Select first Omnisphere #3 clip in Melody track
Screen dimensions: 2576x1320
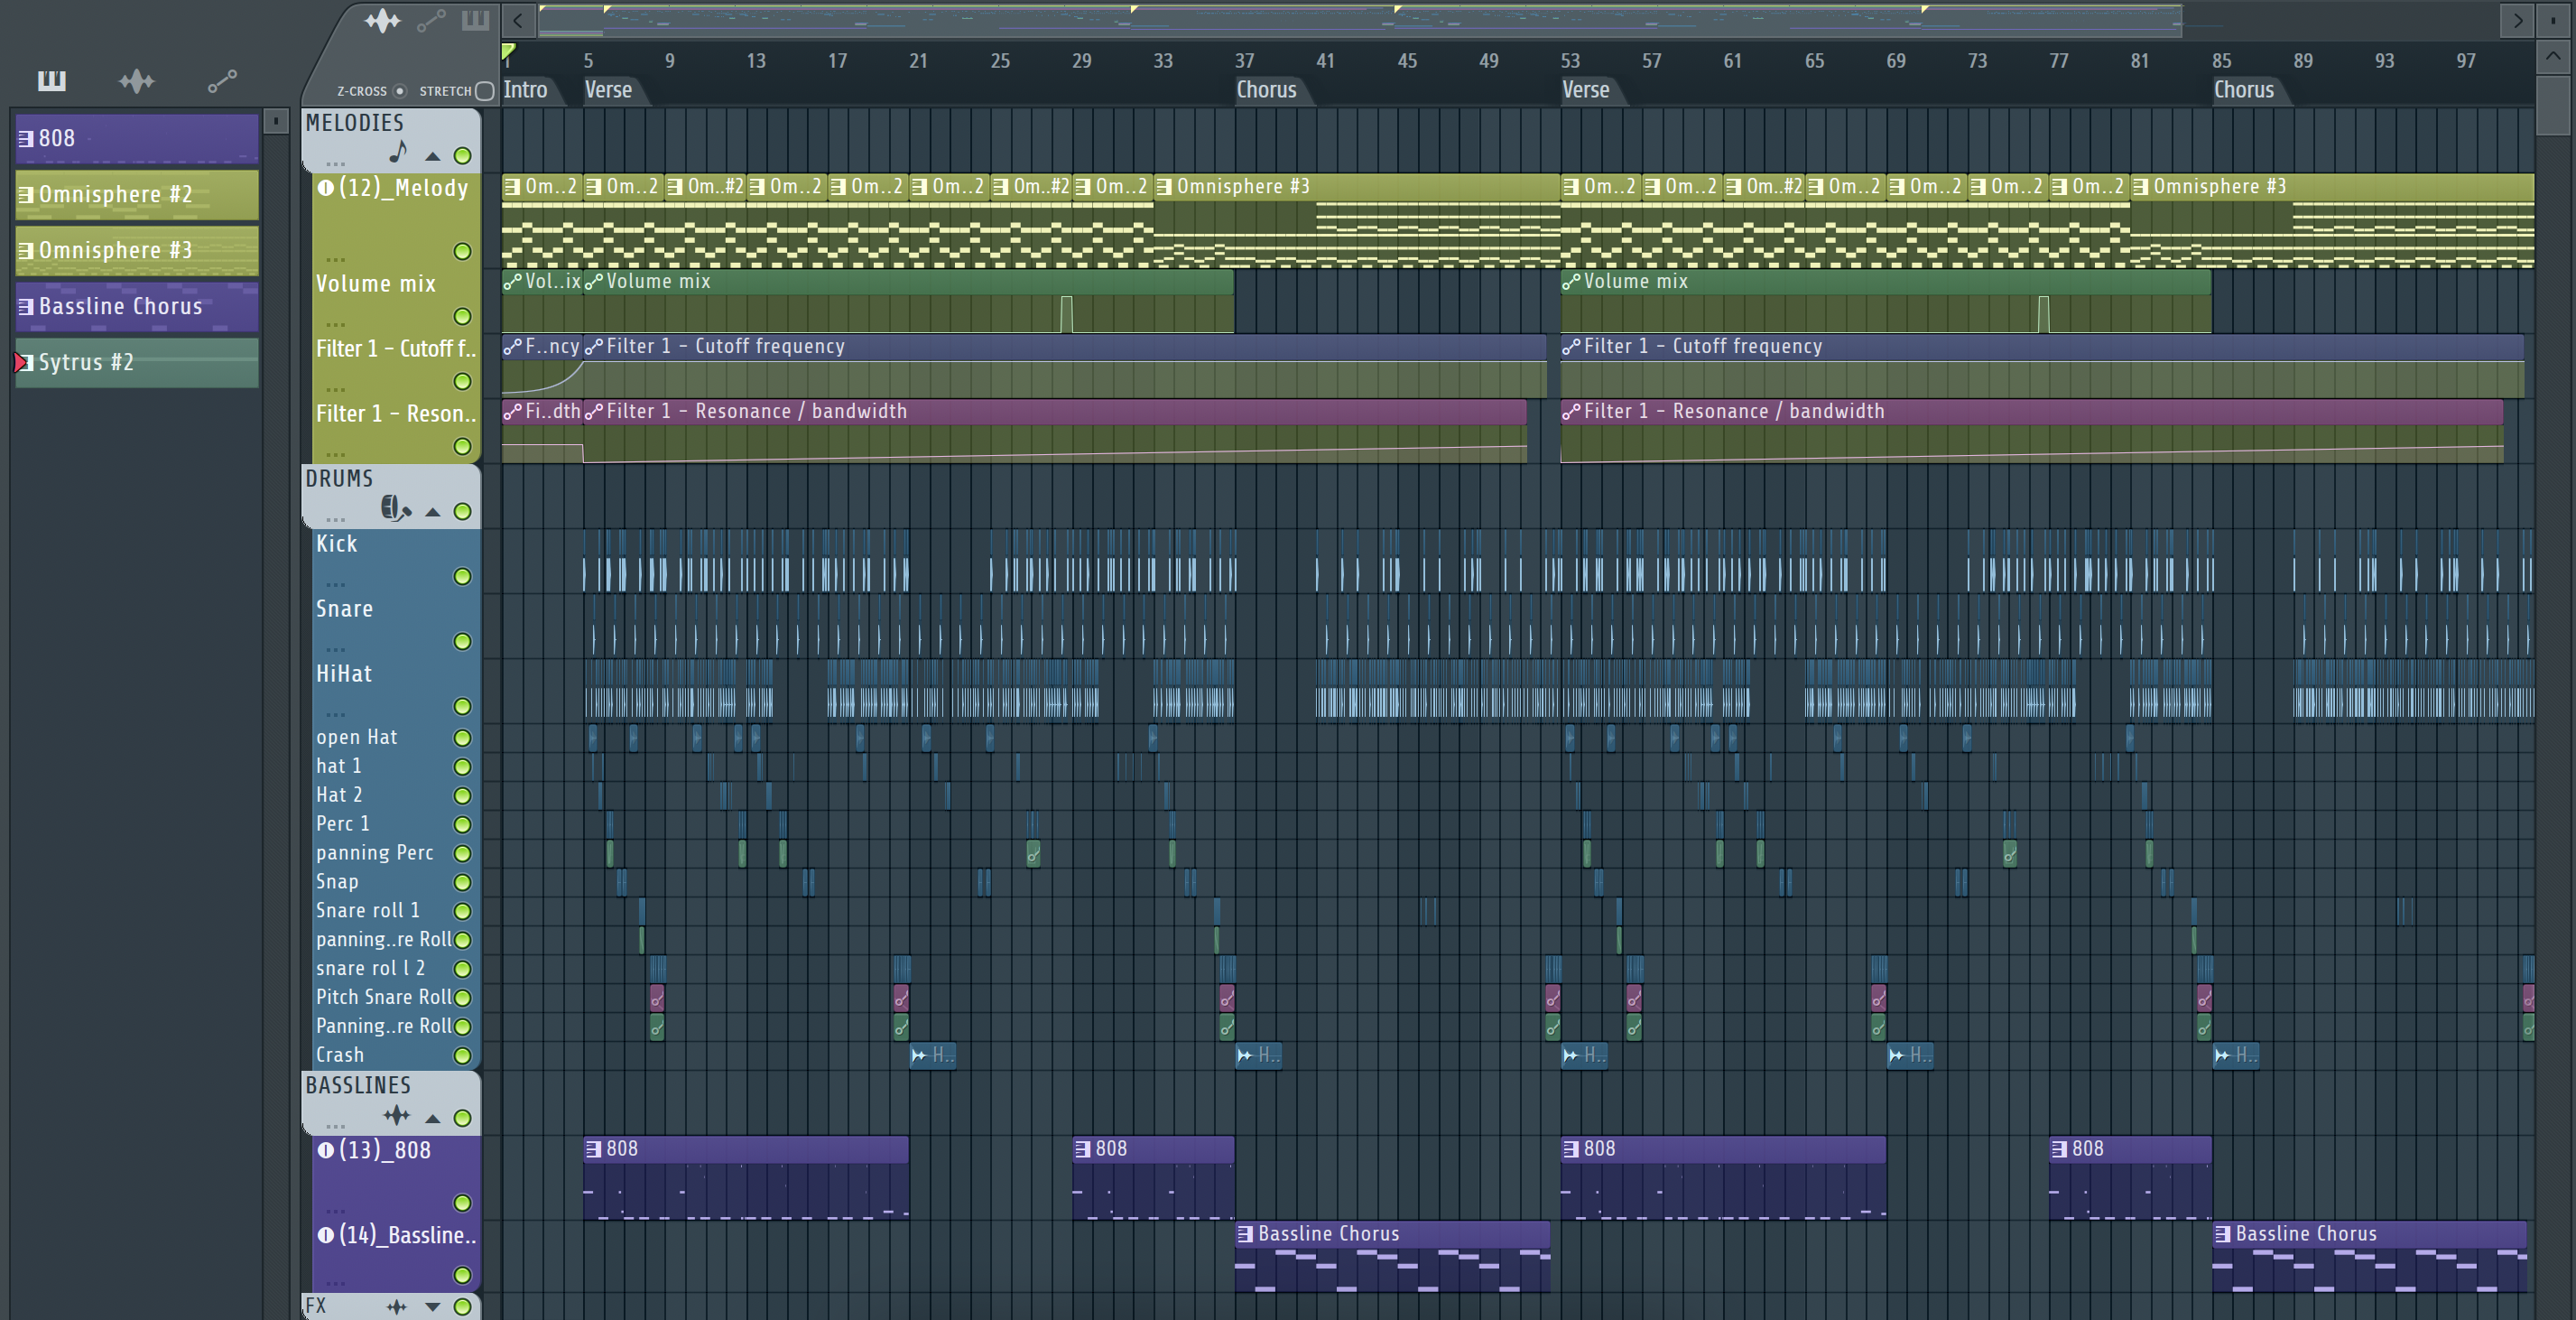(x=1357, y=220)
